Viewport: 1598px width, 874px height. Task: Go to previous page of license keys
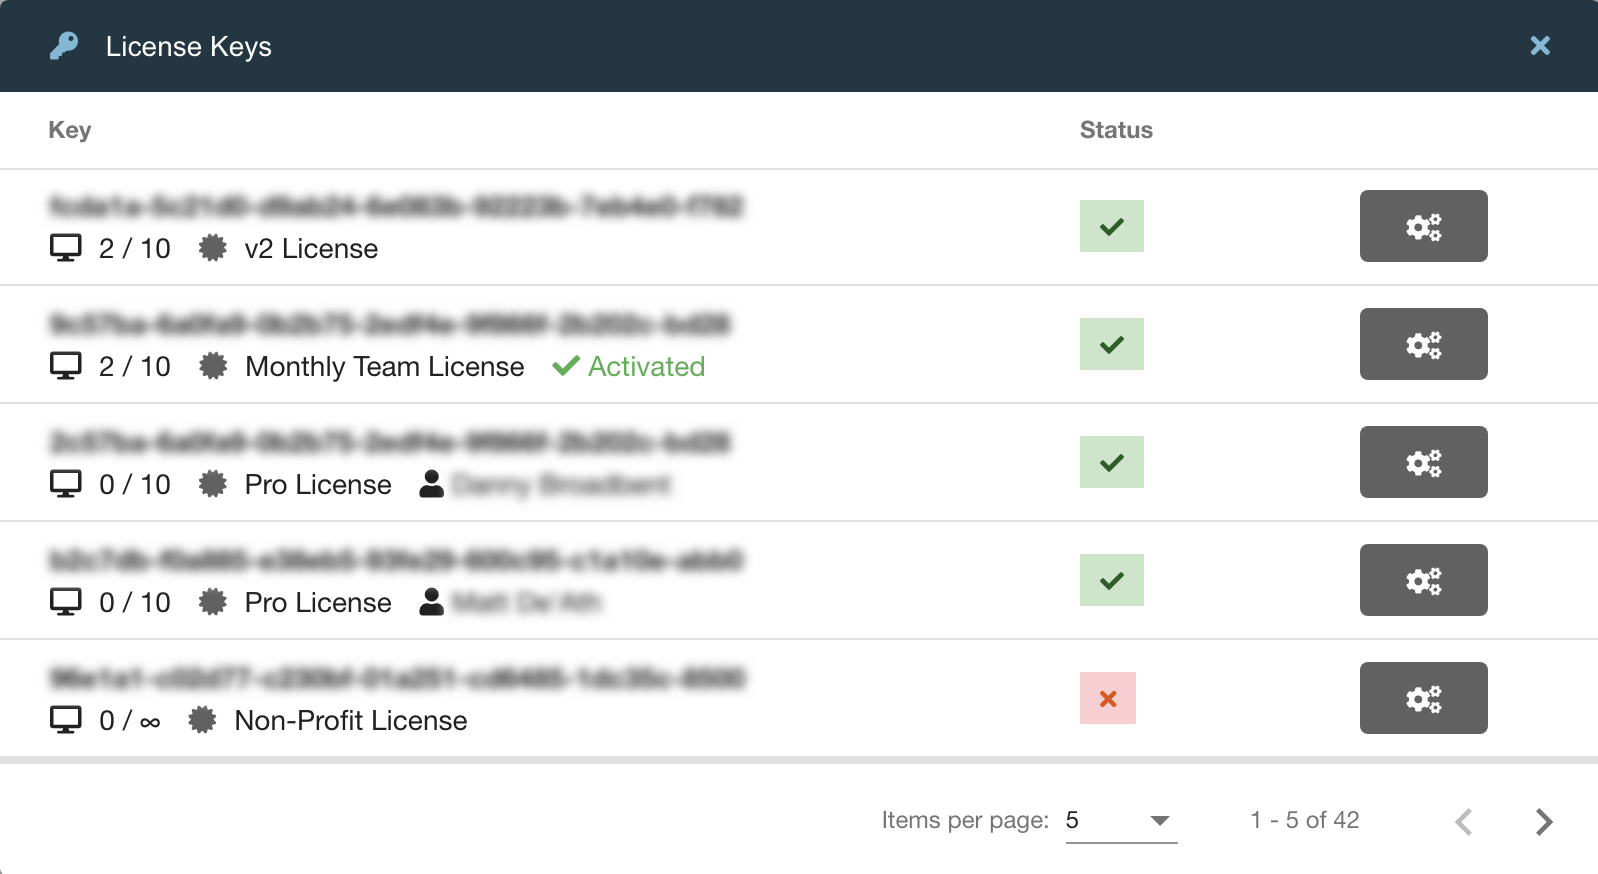pyautogui.click(x=1464, y=821)
